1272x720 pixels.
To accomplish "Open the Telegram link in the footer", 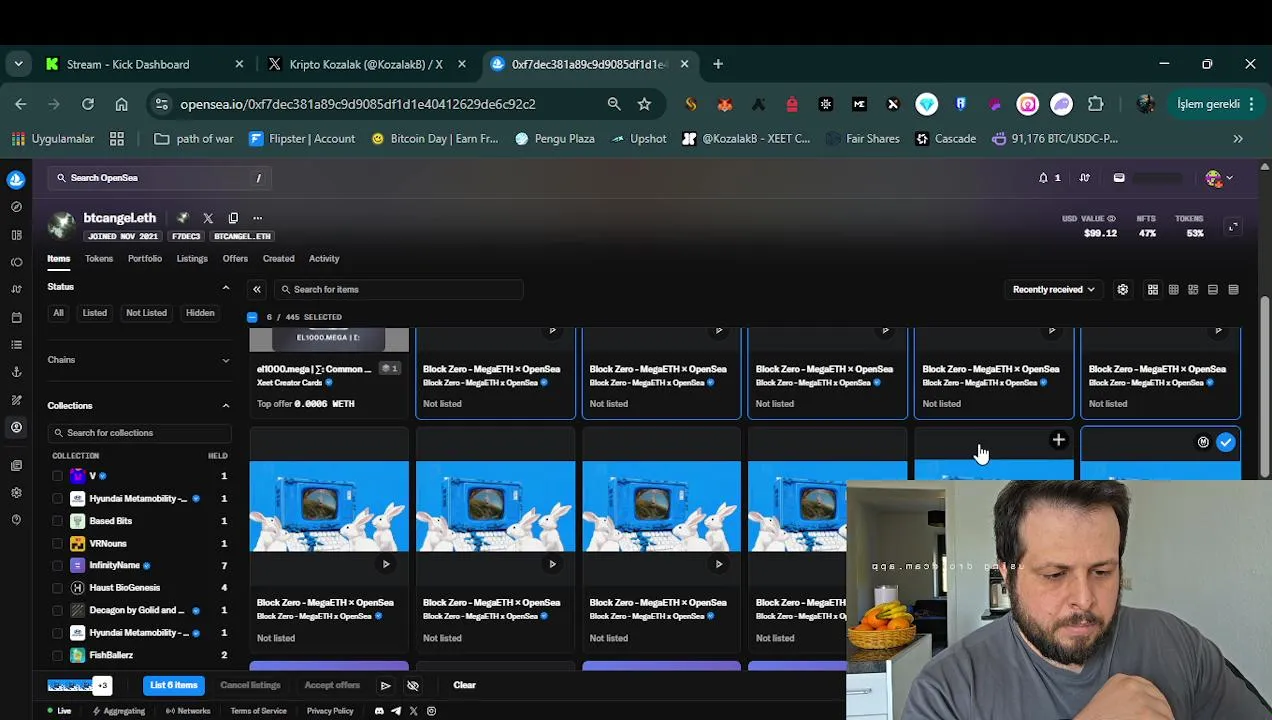I will pyautogui.click(x=396, y=711).
